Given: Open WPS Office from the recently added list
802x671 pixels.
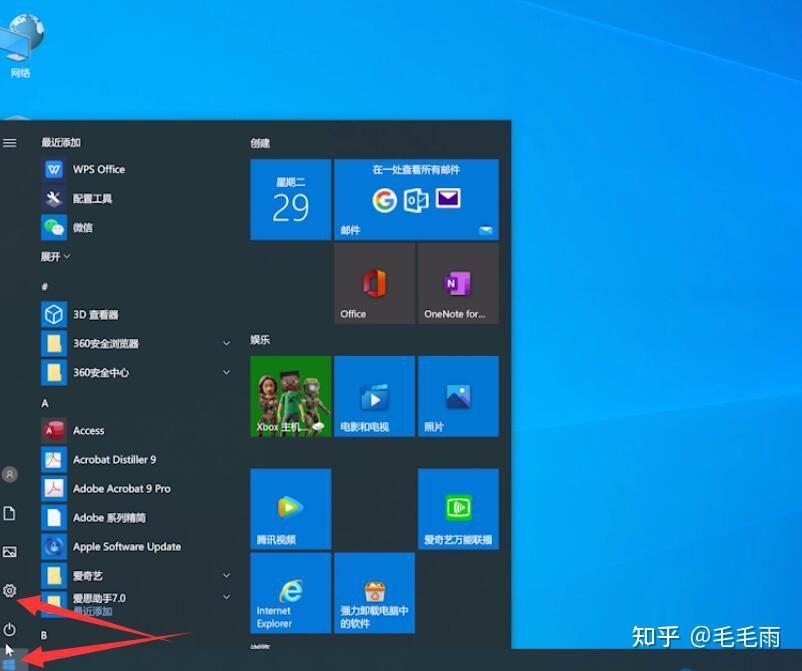Looking at the screenshot, I should [x=97, y=169].
